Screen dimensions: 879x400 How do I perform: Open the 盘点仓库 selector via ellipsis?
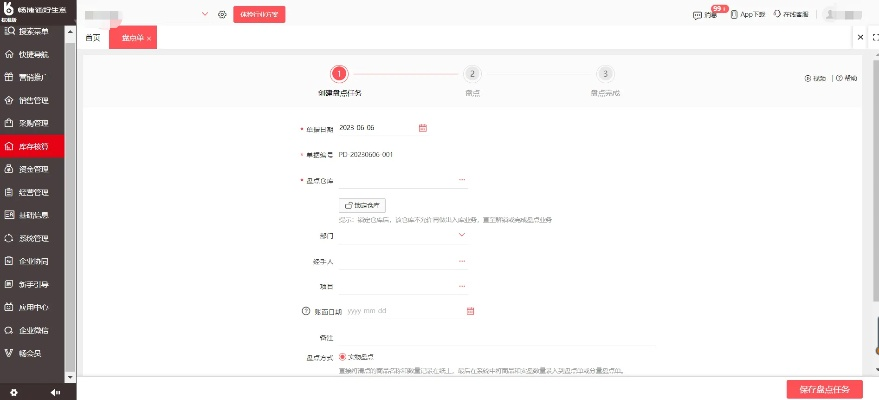[x=462, y=180]
